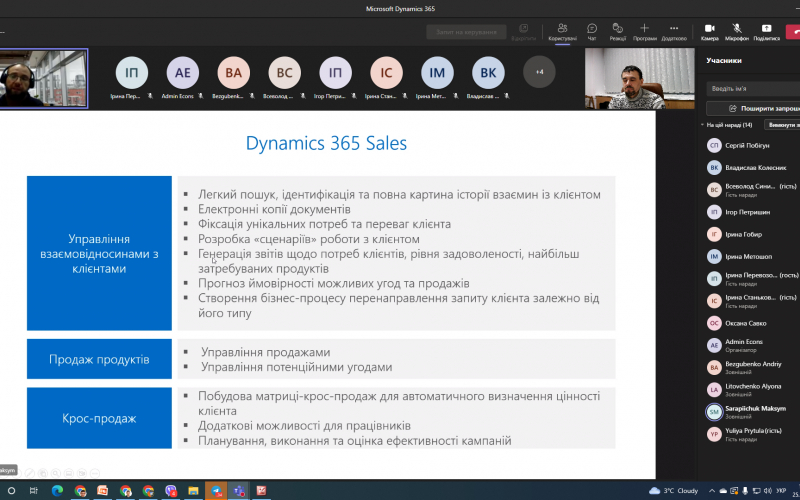The image size is (800, 500).
Task: Click the red hang-up leave button
Action: [793, 31]
